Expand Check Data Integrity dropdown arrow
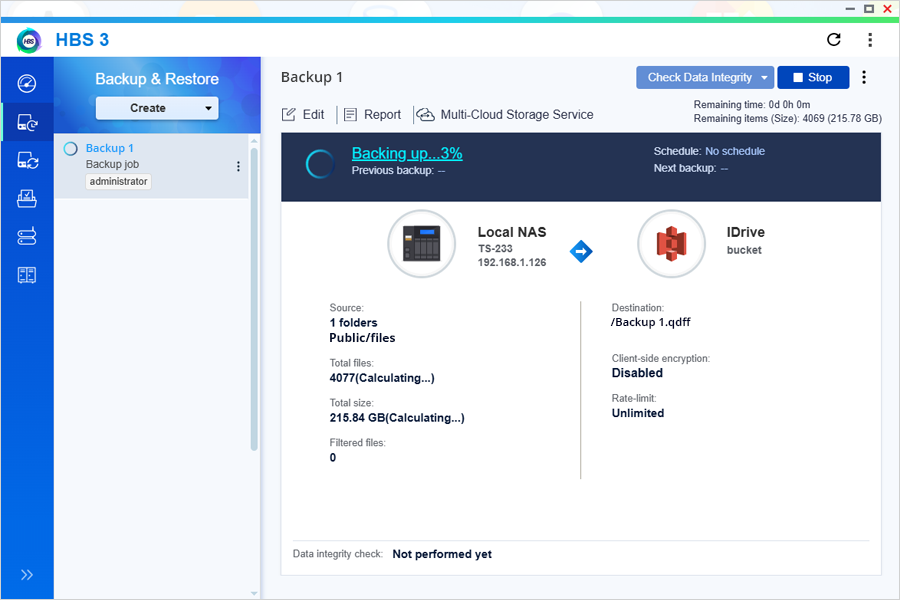Screen dimensions: 900x600 [764, 78]
